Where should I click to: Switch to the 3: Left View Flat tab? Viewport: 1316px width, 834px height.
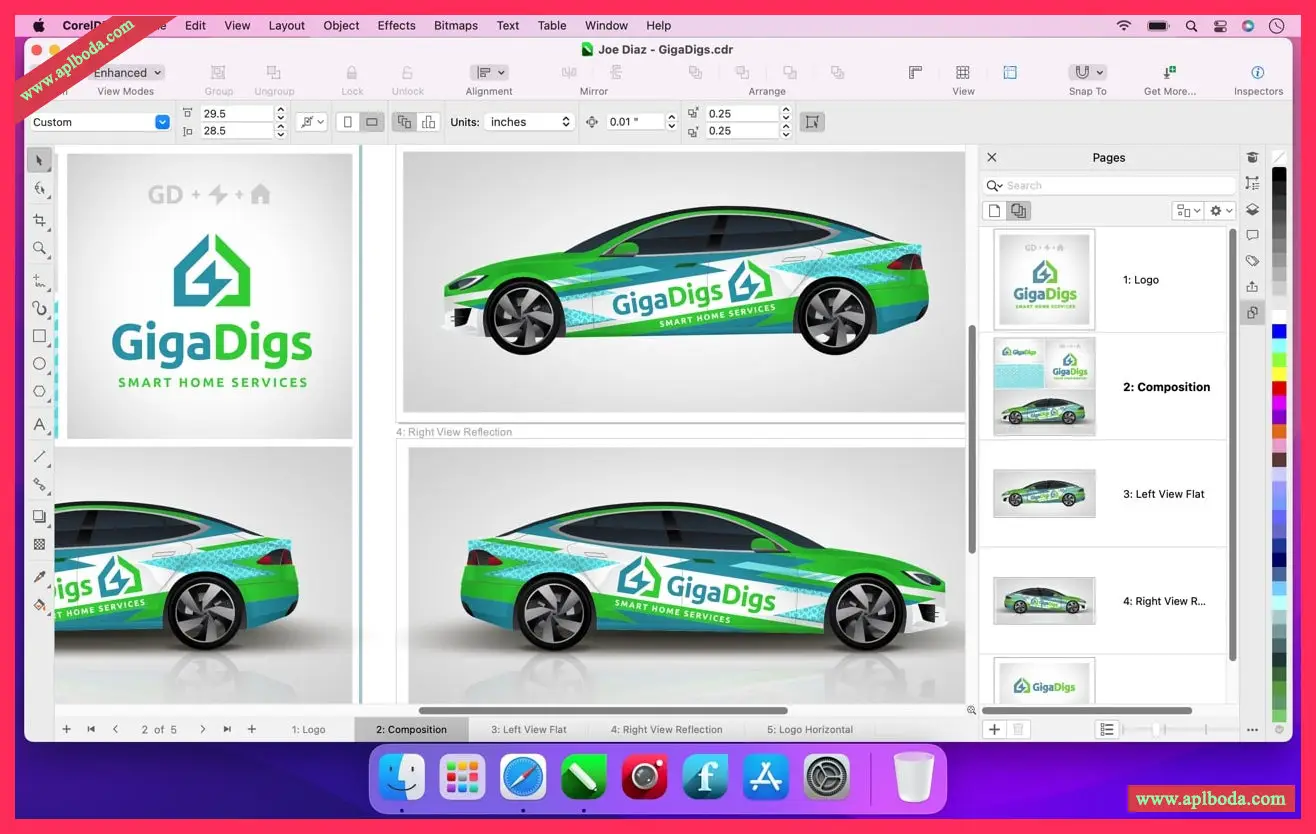tap(528, 729)
